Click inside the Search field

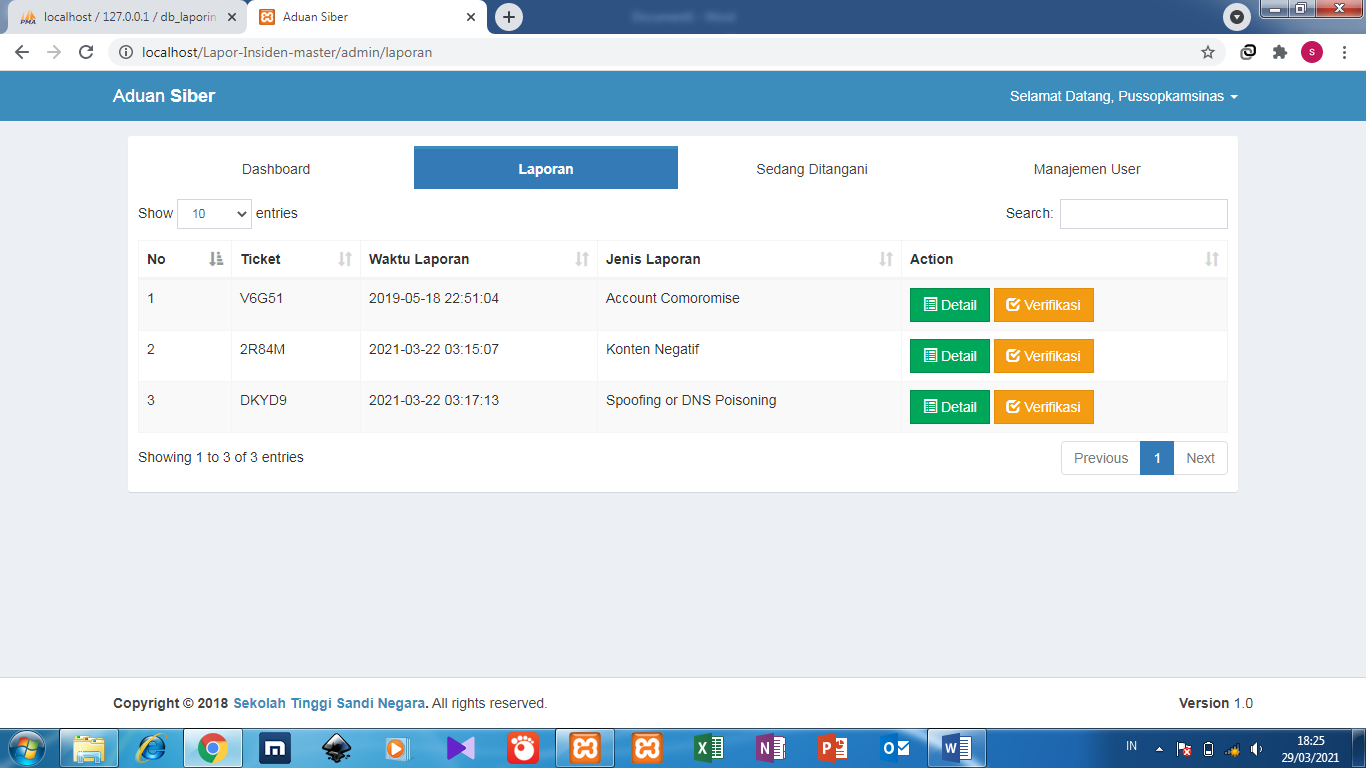(1143, 213)
